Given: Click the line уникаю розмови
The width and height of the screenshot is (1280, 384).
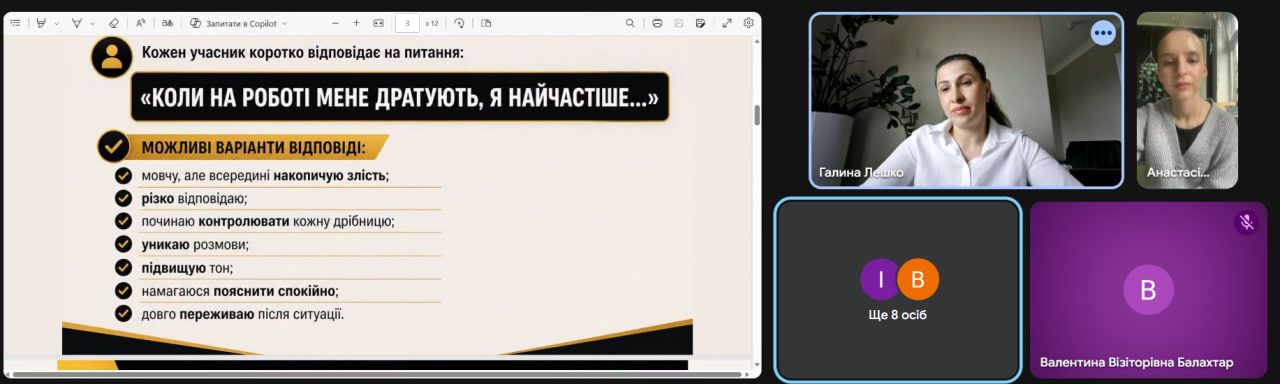Looking at the screenshot, I should 195,244.
